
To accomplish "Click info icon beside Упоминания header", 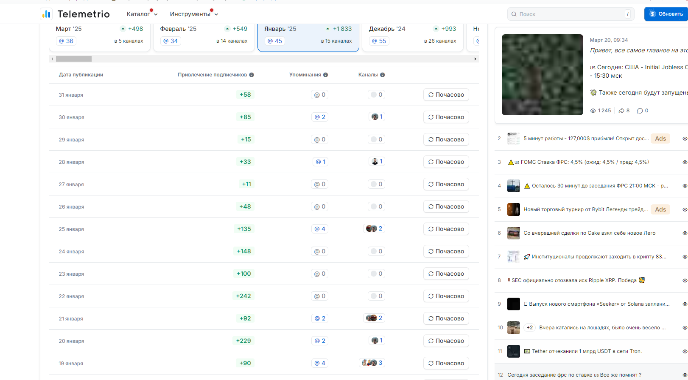I will click(326, 75).
